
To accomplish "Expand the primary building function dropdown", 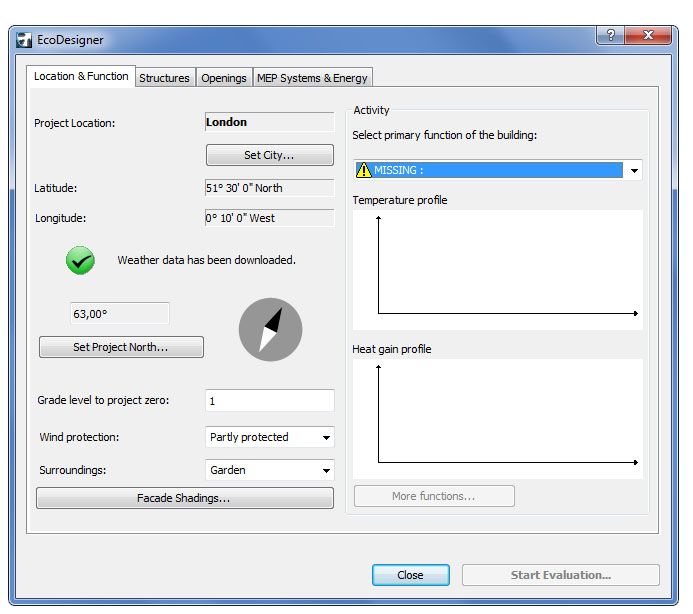I will [498, 170].
